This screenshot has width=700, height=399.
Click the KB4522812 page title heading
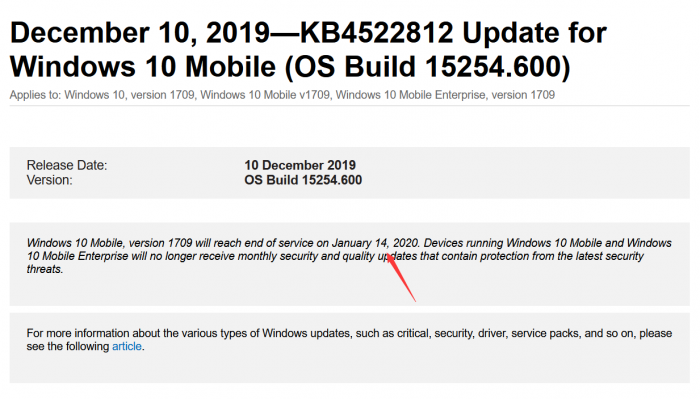pos(308,50)
